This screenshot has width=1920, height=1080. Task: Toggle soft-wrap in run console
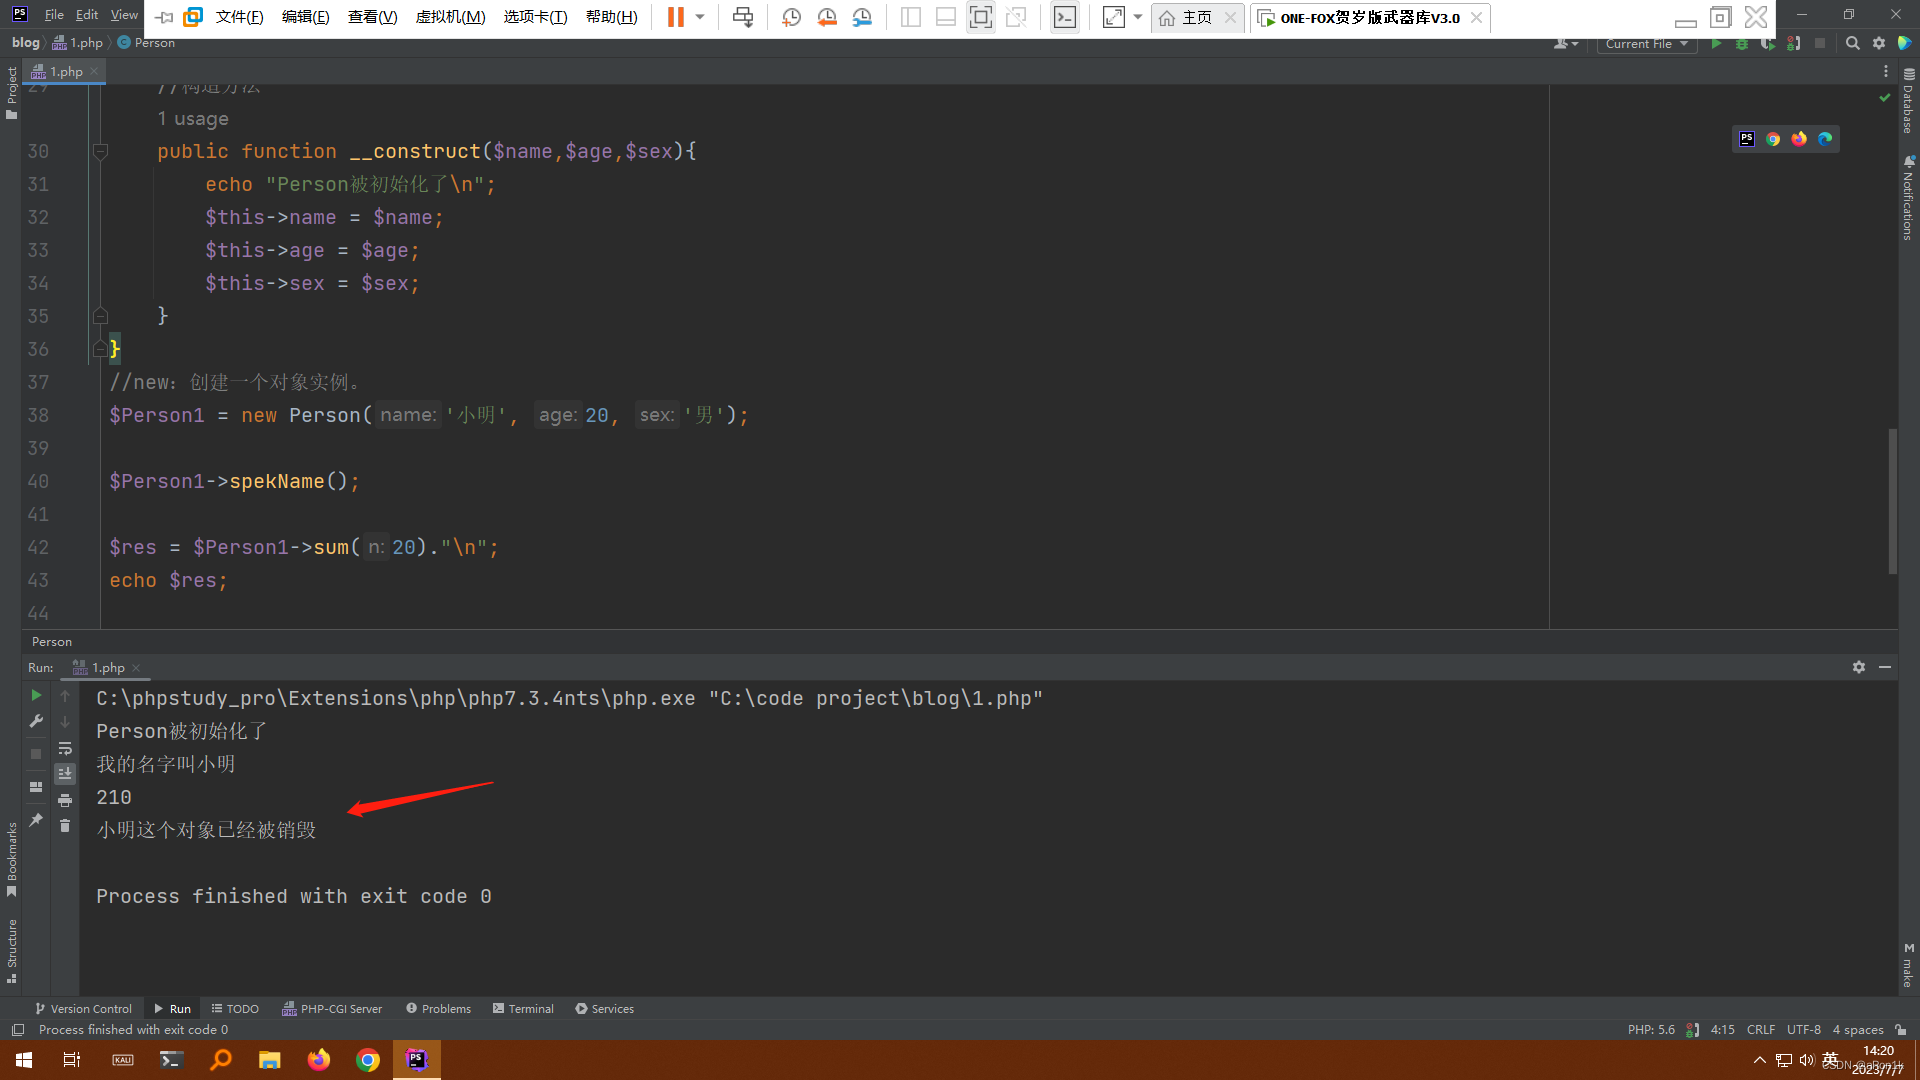tap(65, 748)
